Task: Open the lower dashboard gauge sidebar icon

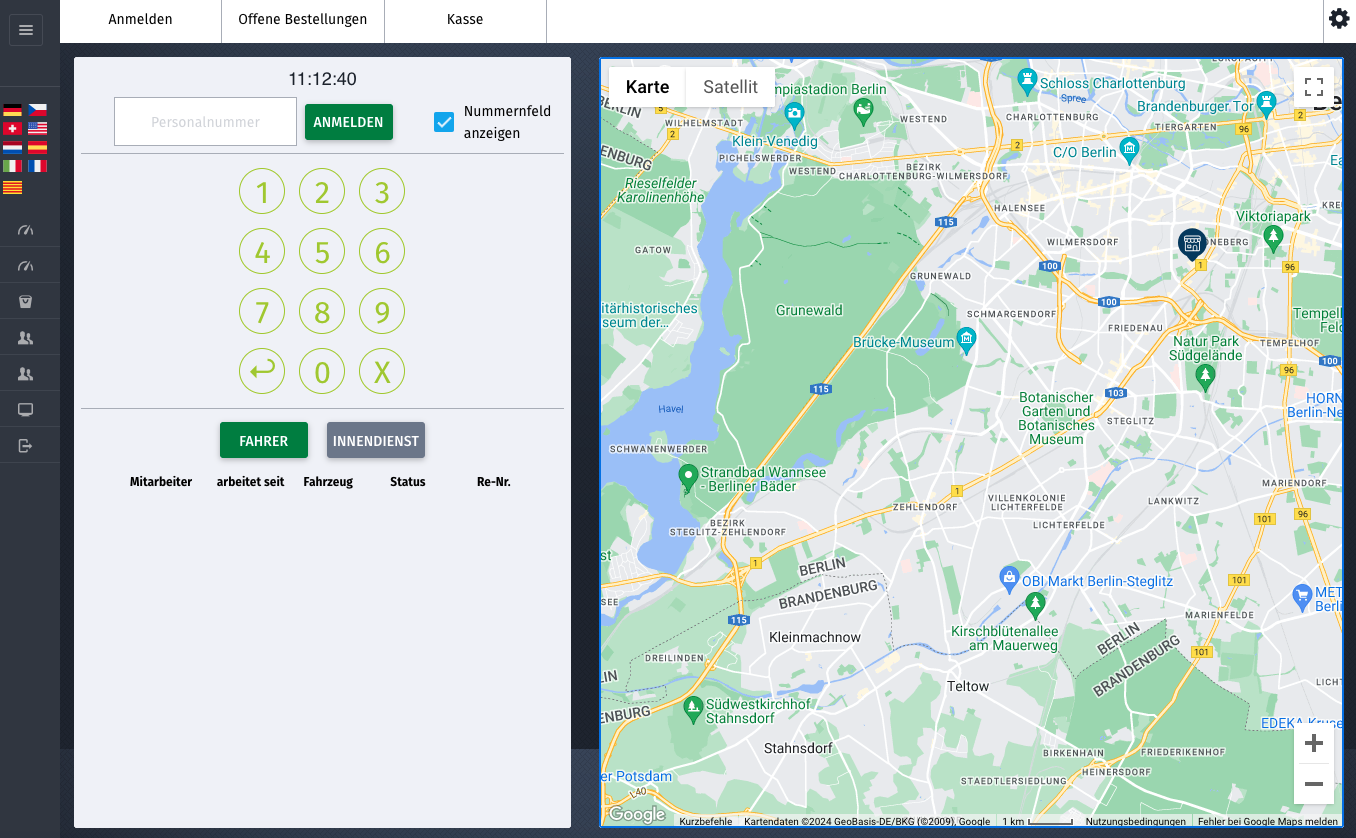Action: (x=26, y=266)
